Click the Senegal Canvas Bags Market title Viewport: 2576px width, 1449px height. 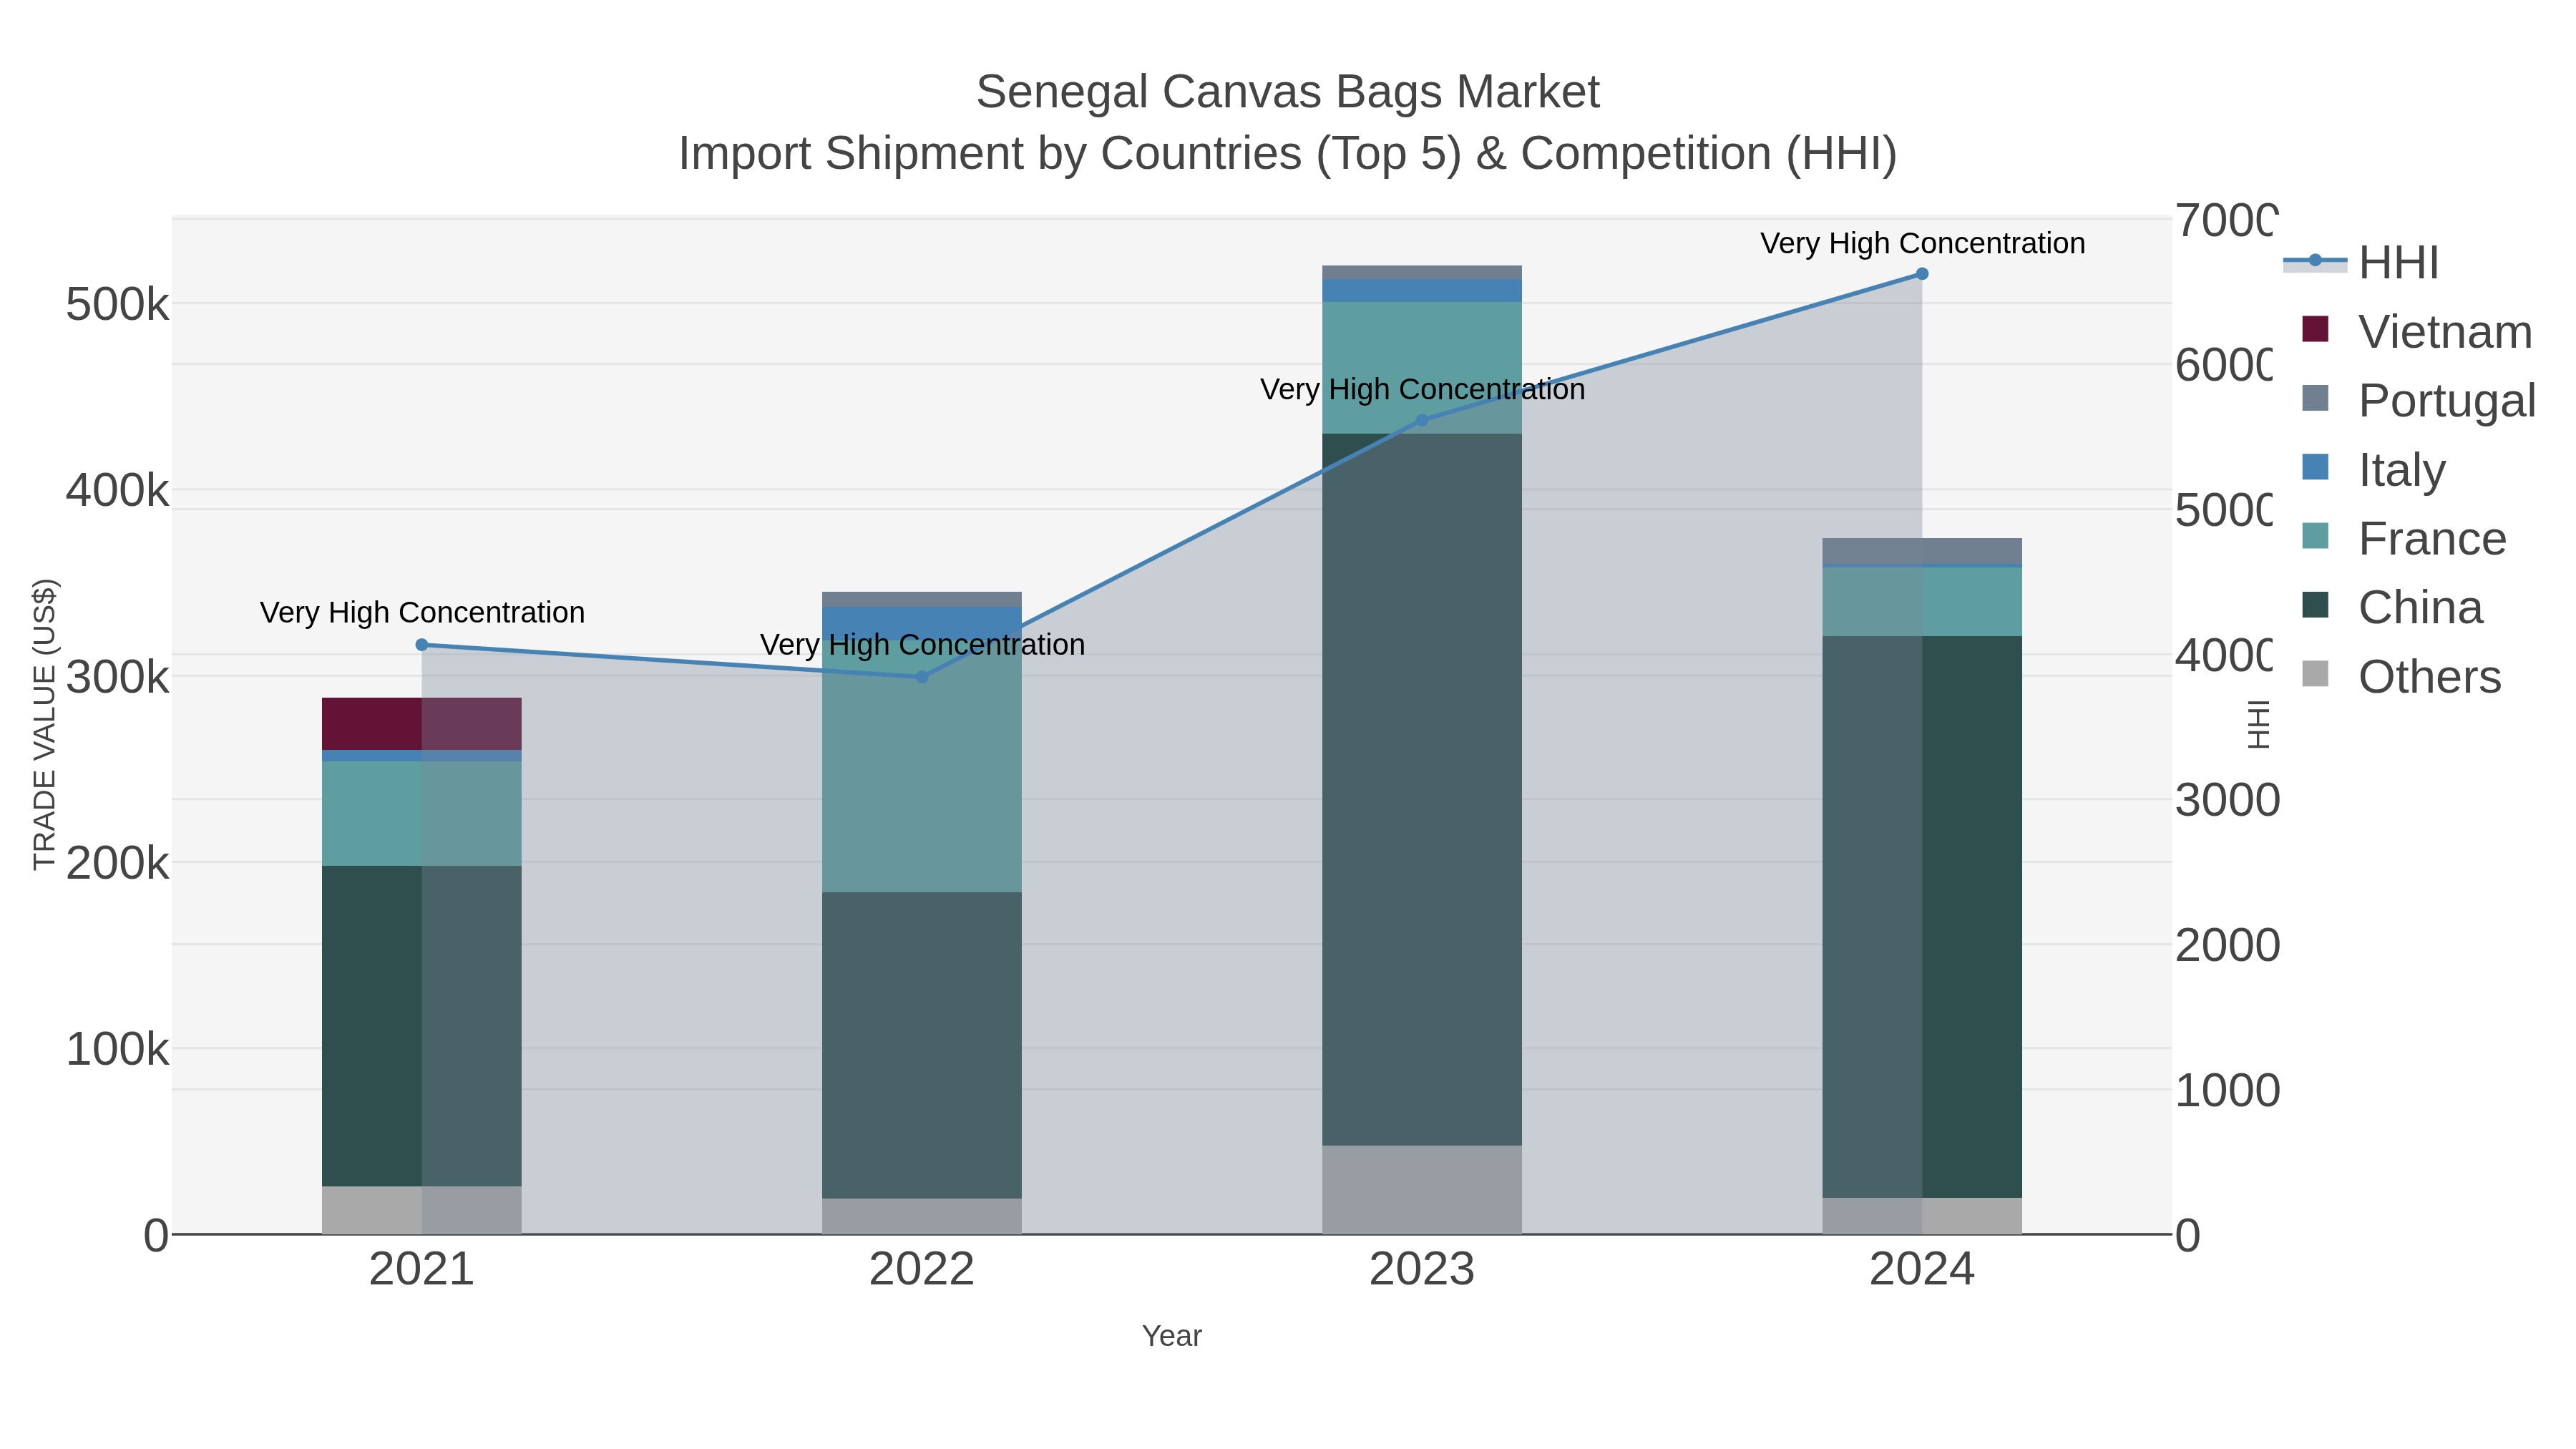1288,92
